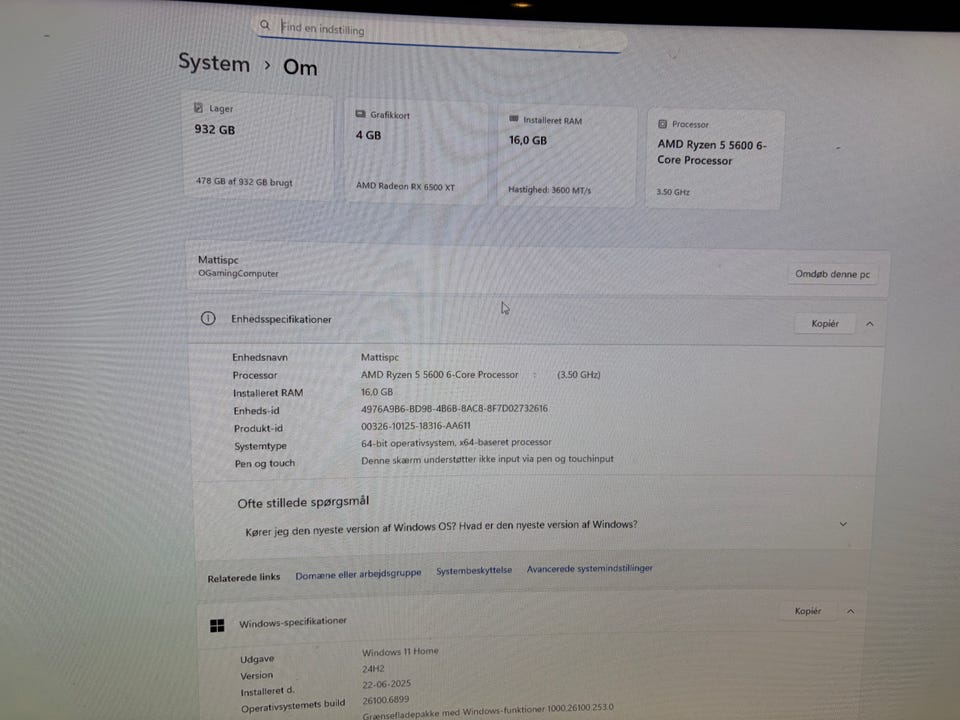Select the Enhedsnavn value 'Mattispc'
960x720 pixels.
[380, 357]
